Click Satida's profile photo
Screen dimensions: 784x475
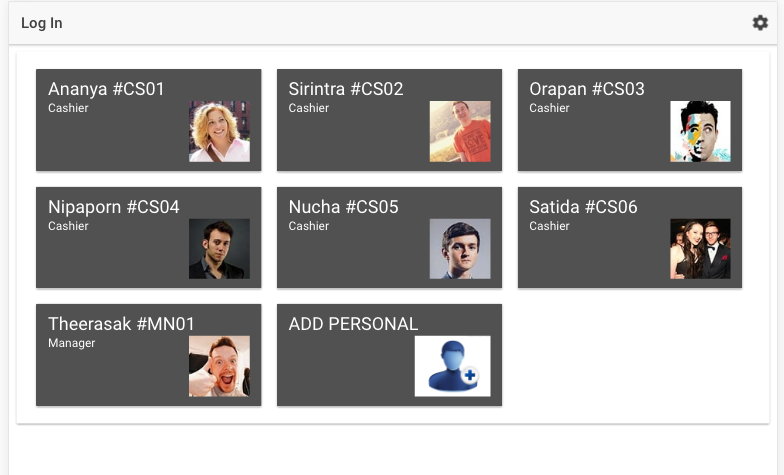pos(700,249)
